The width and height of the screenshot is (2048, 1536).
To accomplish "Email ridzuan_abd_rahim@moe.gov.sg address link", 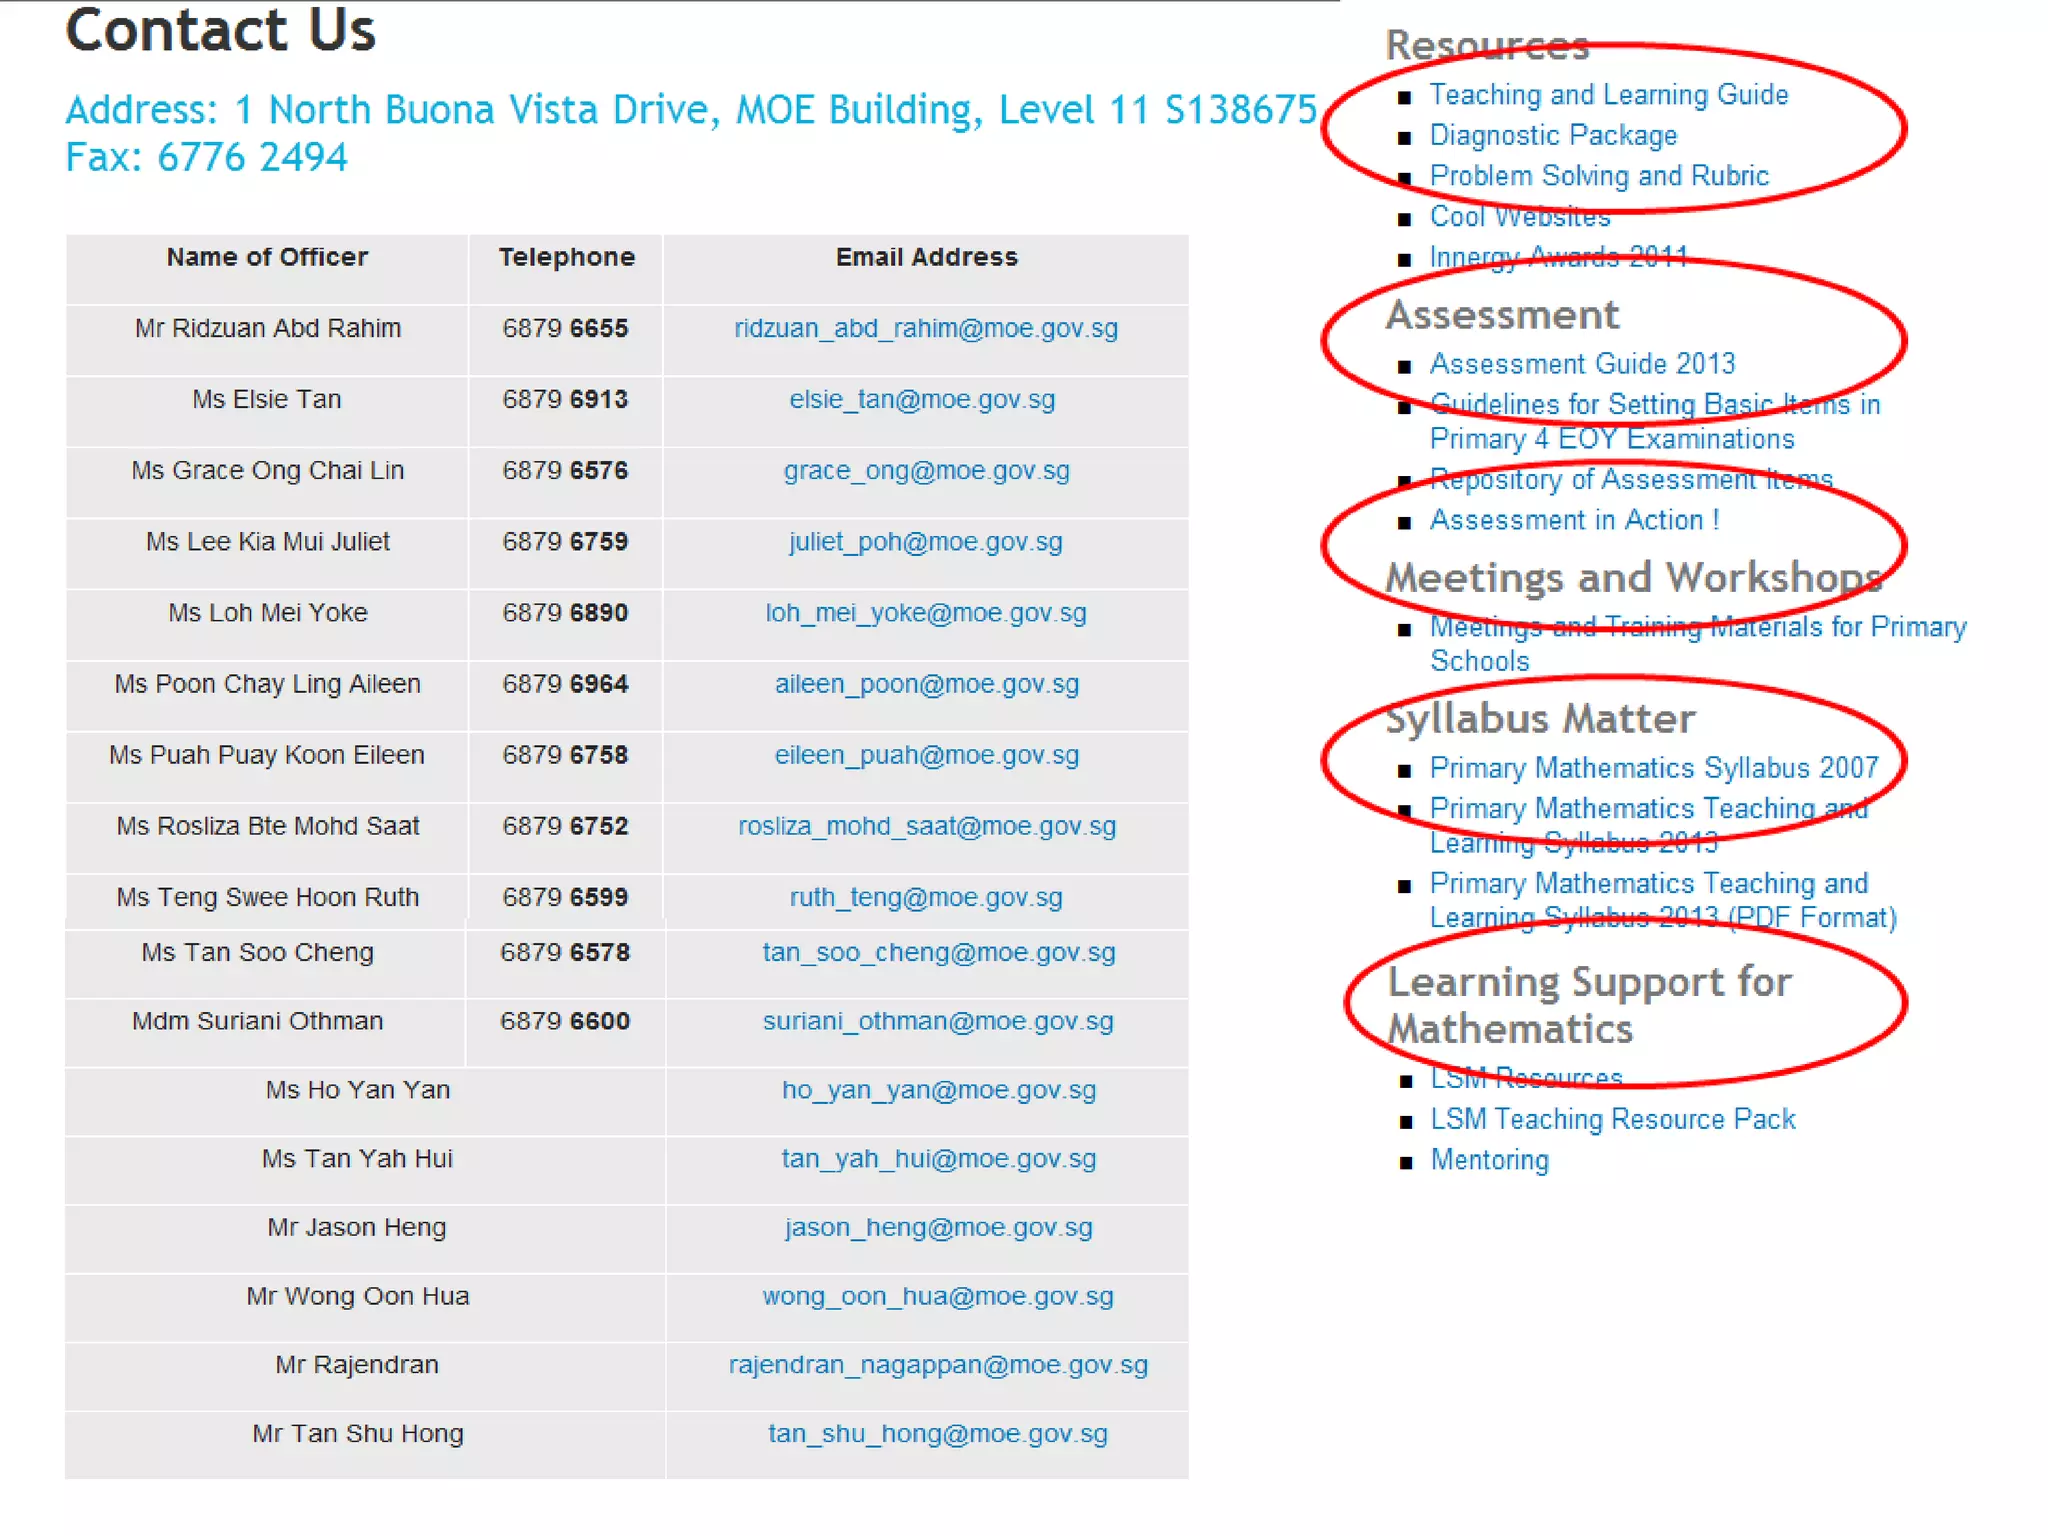I will coord(925,329).
